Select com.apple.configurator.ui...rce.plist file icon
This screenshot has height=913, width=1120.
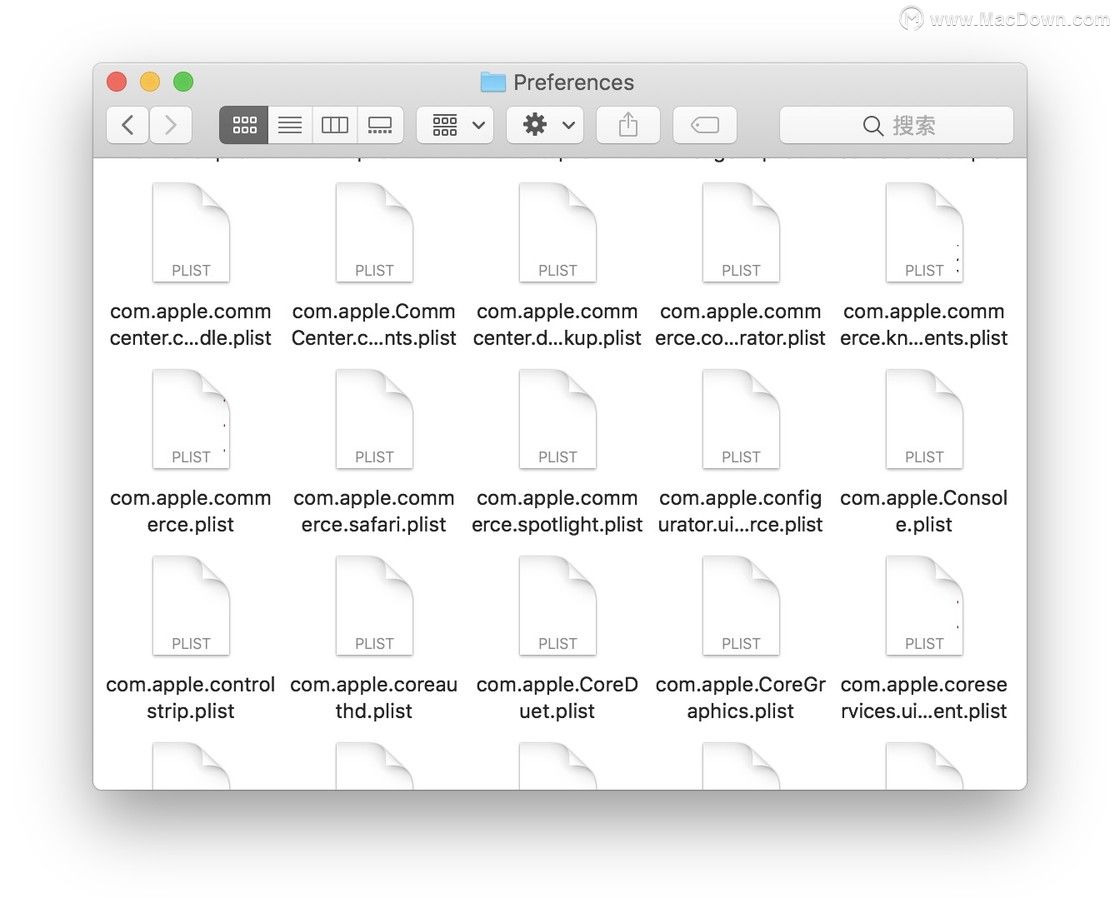[x=741, y=419]
